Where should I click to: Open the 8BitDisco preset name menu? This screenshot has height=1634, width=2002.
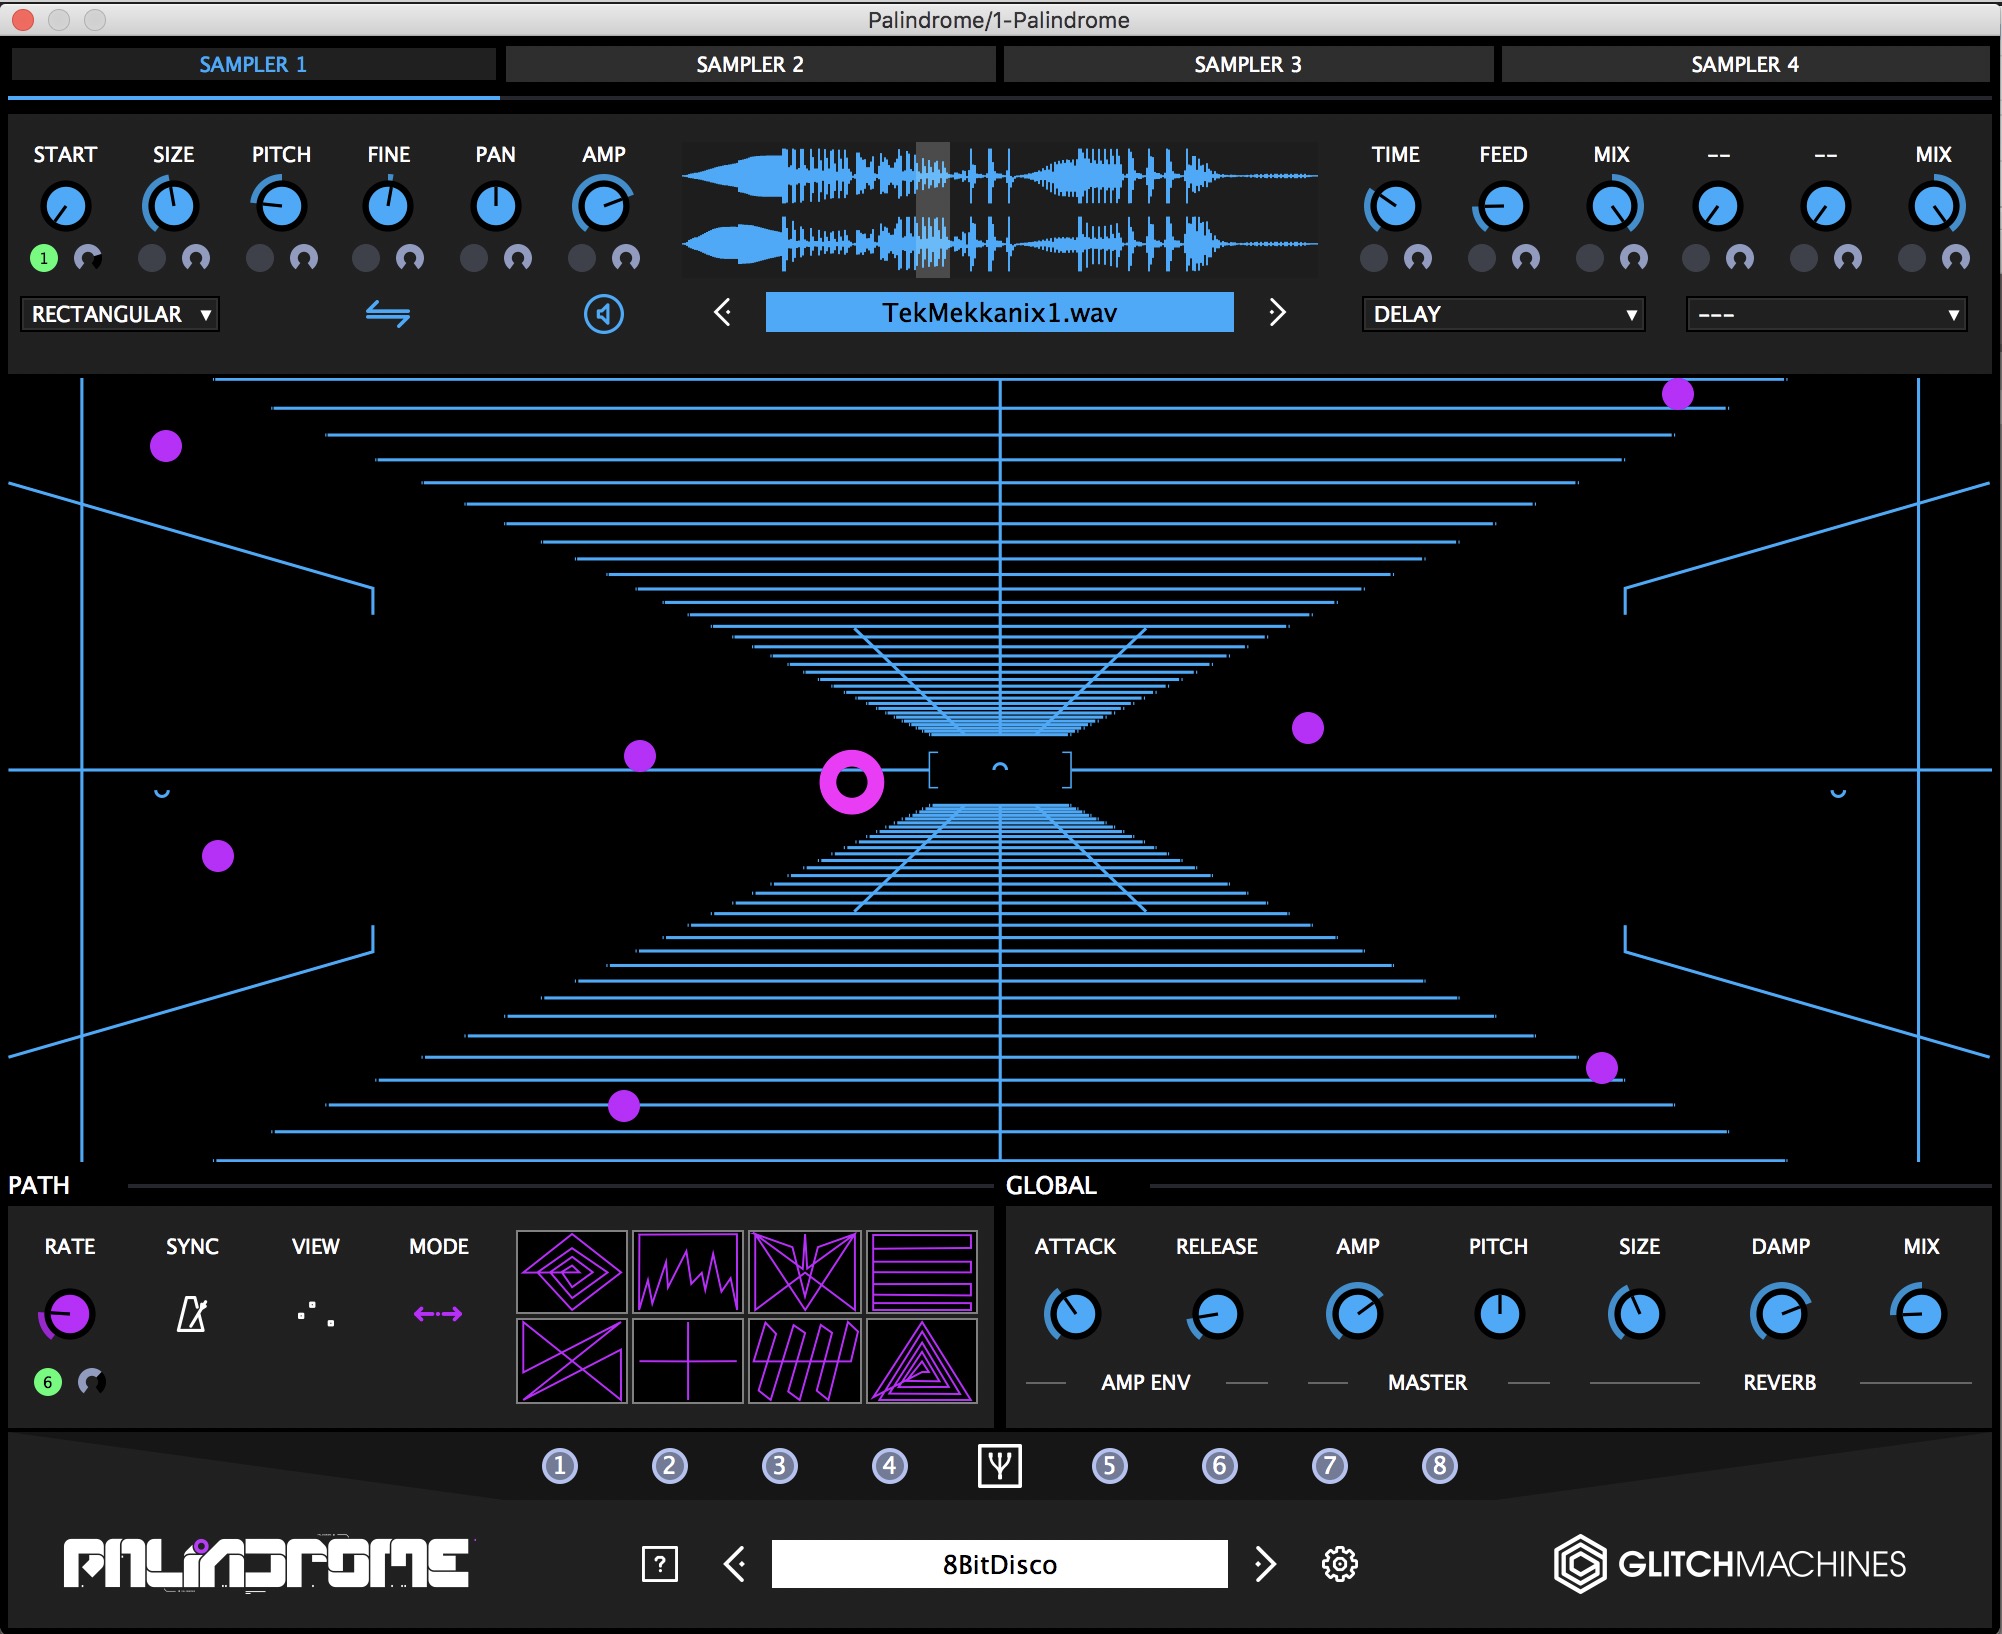point(1000,1564)
